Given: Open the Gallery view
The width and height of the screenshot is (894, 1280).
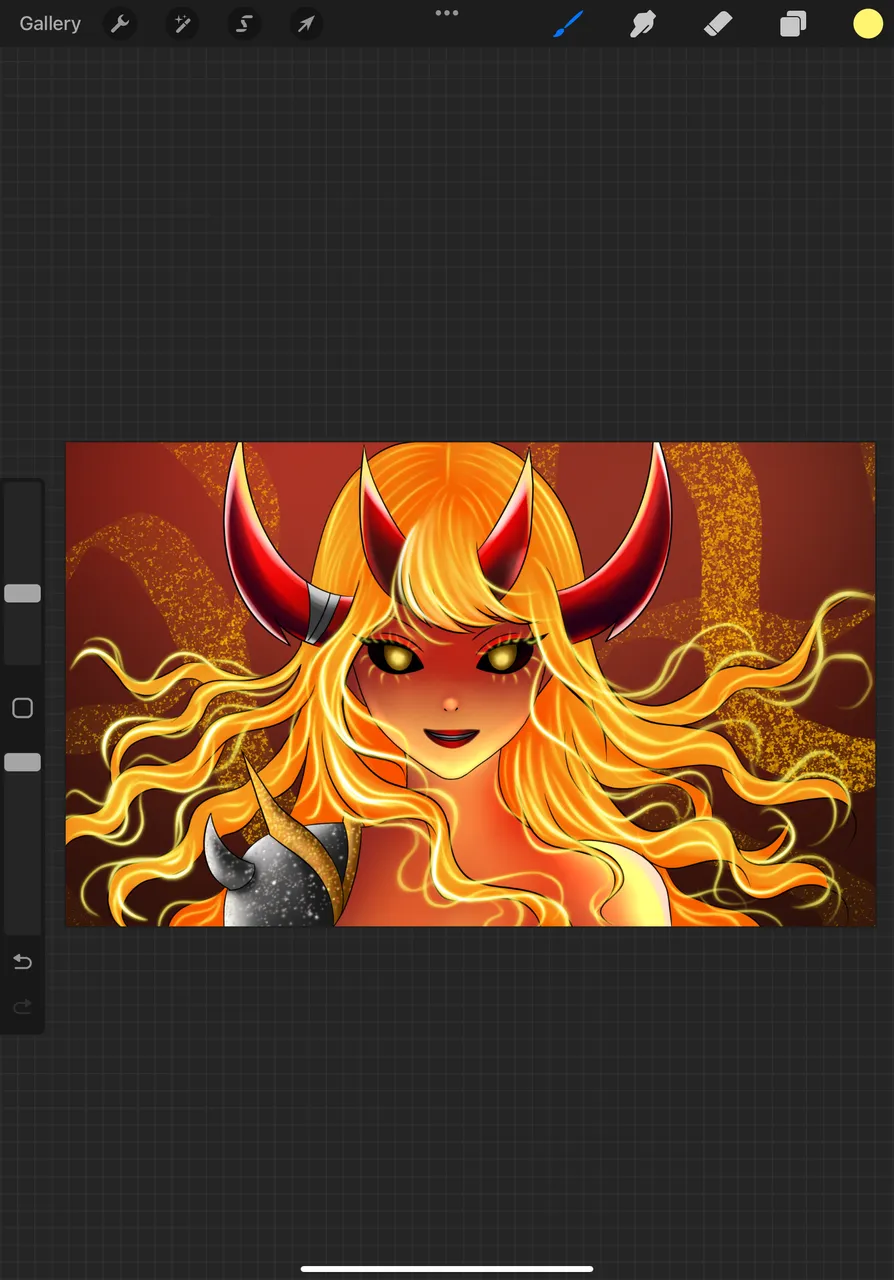Looking at the screenshot, I should click(x=50, y=24).
